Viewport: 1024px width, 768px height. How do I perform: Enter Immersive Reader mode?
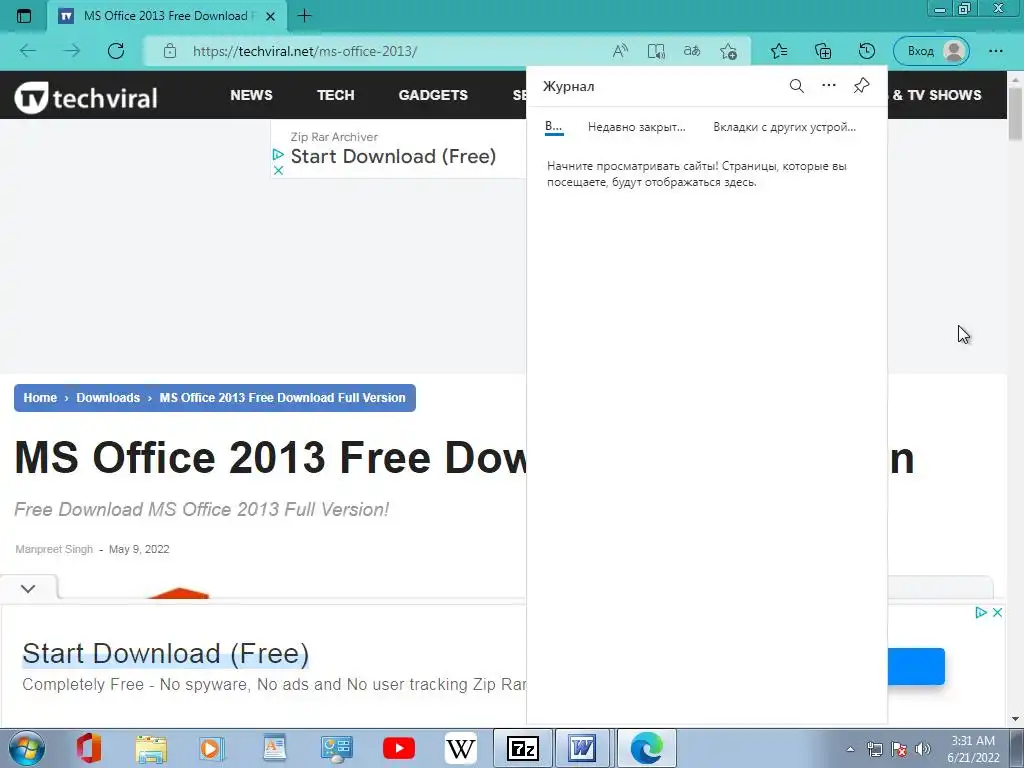[656, 51]
